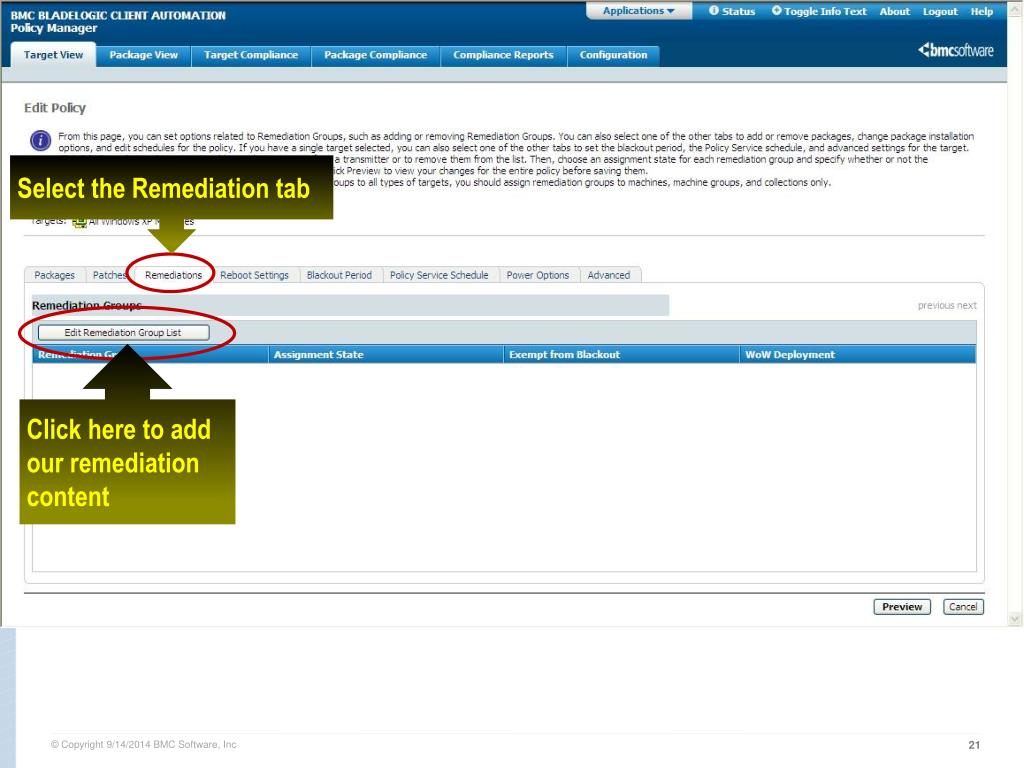1024x768 pixels.
Task: Click the bmcsoftware logo
Action: point(956,50)
